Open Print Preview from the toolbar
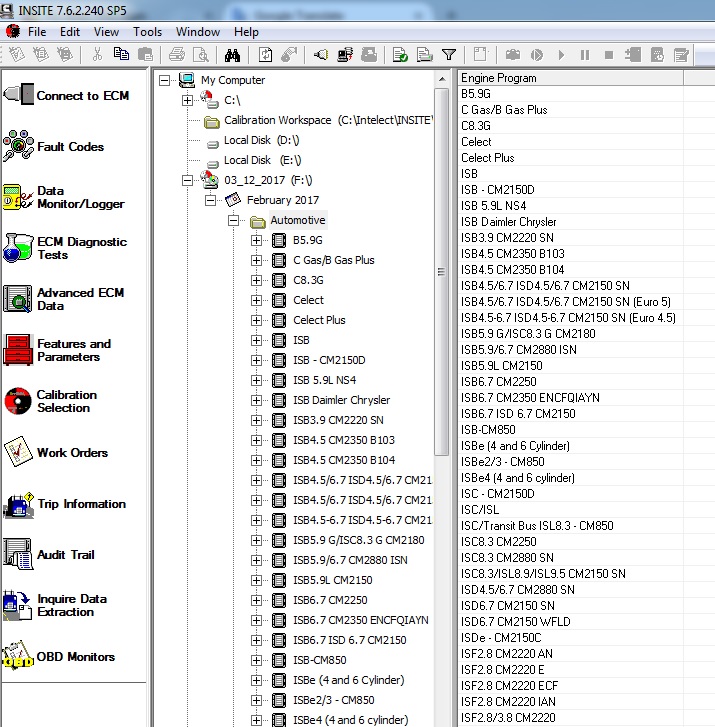The width and height of the screenshot is (715, 727). coord(201,55)
